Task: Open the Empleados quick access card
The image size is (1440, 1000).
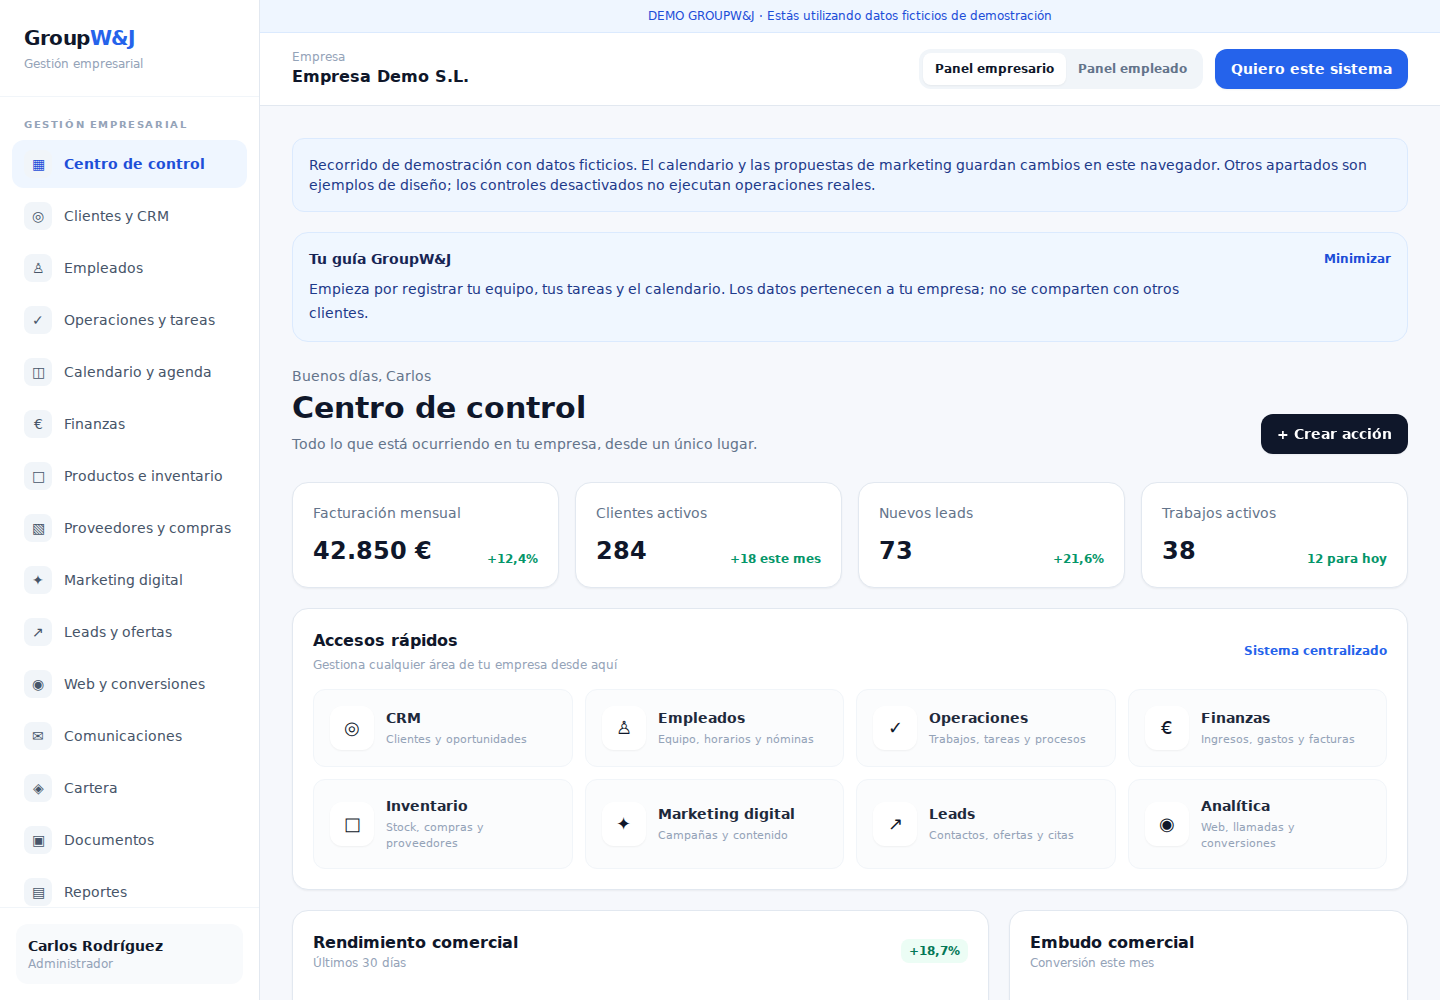Action: coord(714,728)
